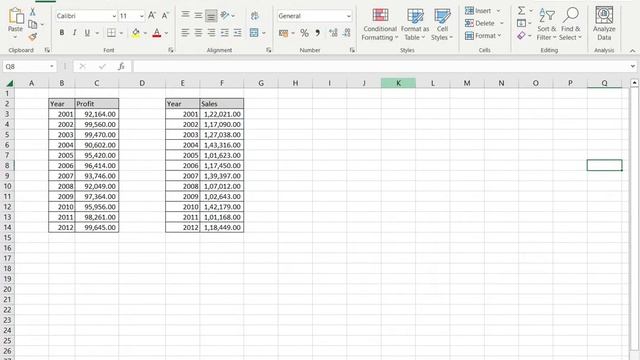The height and width of the screenshot is (360, 640).
Task: Click the Decrease Indent icon
Action: 224,33
